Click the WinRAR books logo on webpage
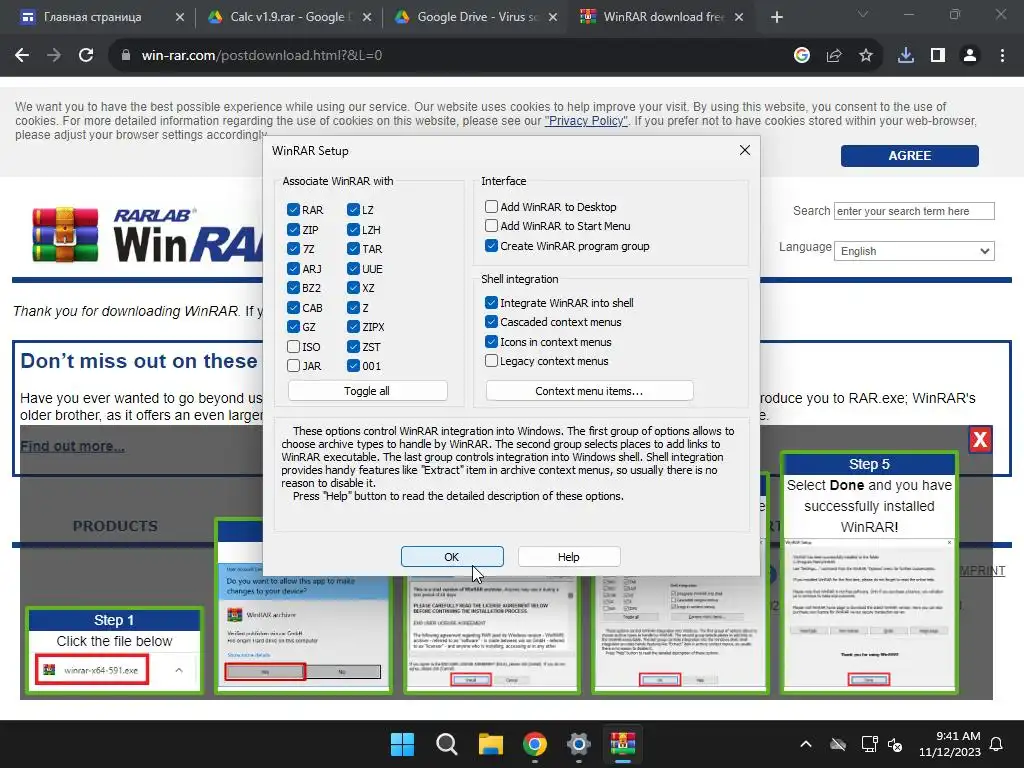 click(65, 234)
